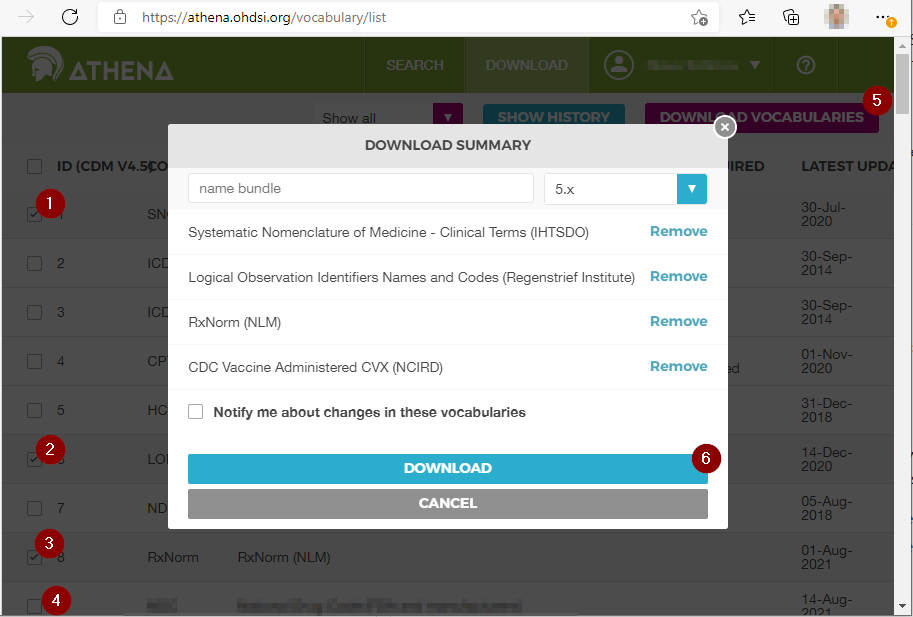Click the RxNorm (NLM) name cell in table

pyautogui.click(x=284, y=557)
